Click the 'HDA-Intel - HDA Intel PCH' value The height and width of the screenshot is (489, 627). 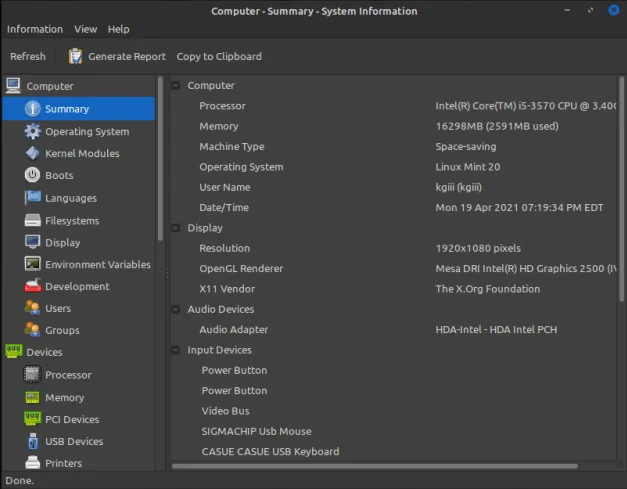click(x=496, y=329)
